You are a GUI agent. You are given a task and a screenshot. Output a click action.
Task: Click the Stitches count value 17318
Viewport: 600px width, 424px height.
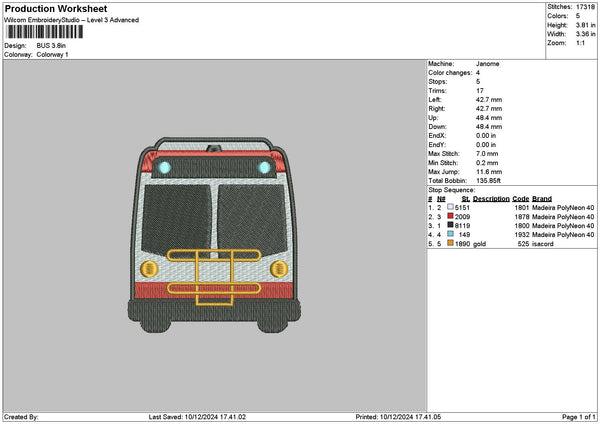[x=585, y=5]
